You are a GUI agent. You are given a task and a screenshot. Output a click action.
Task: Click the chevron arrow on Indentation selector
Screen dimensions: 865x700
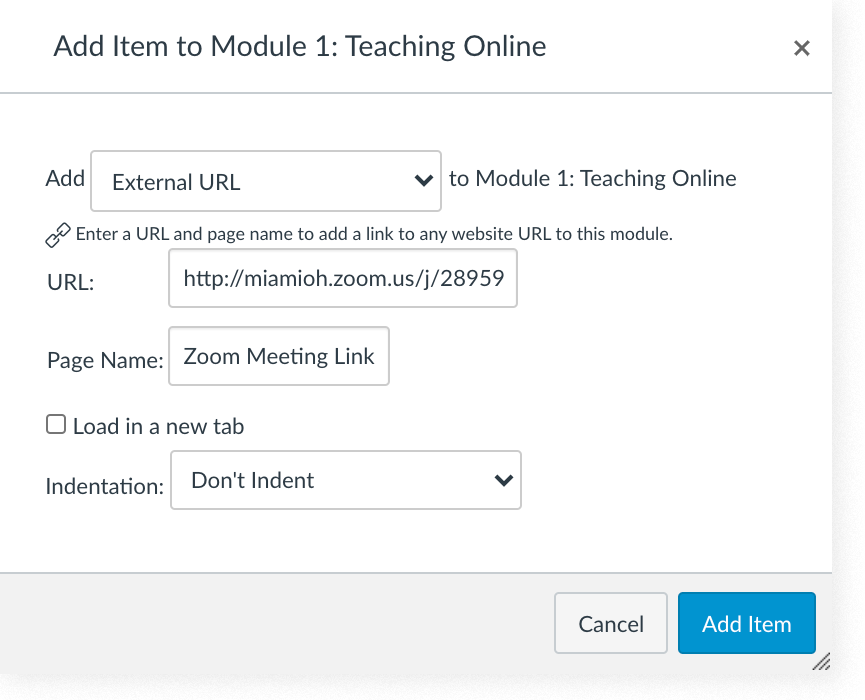(503, 480)
